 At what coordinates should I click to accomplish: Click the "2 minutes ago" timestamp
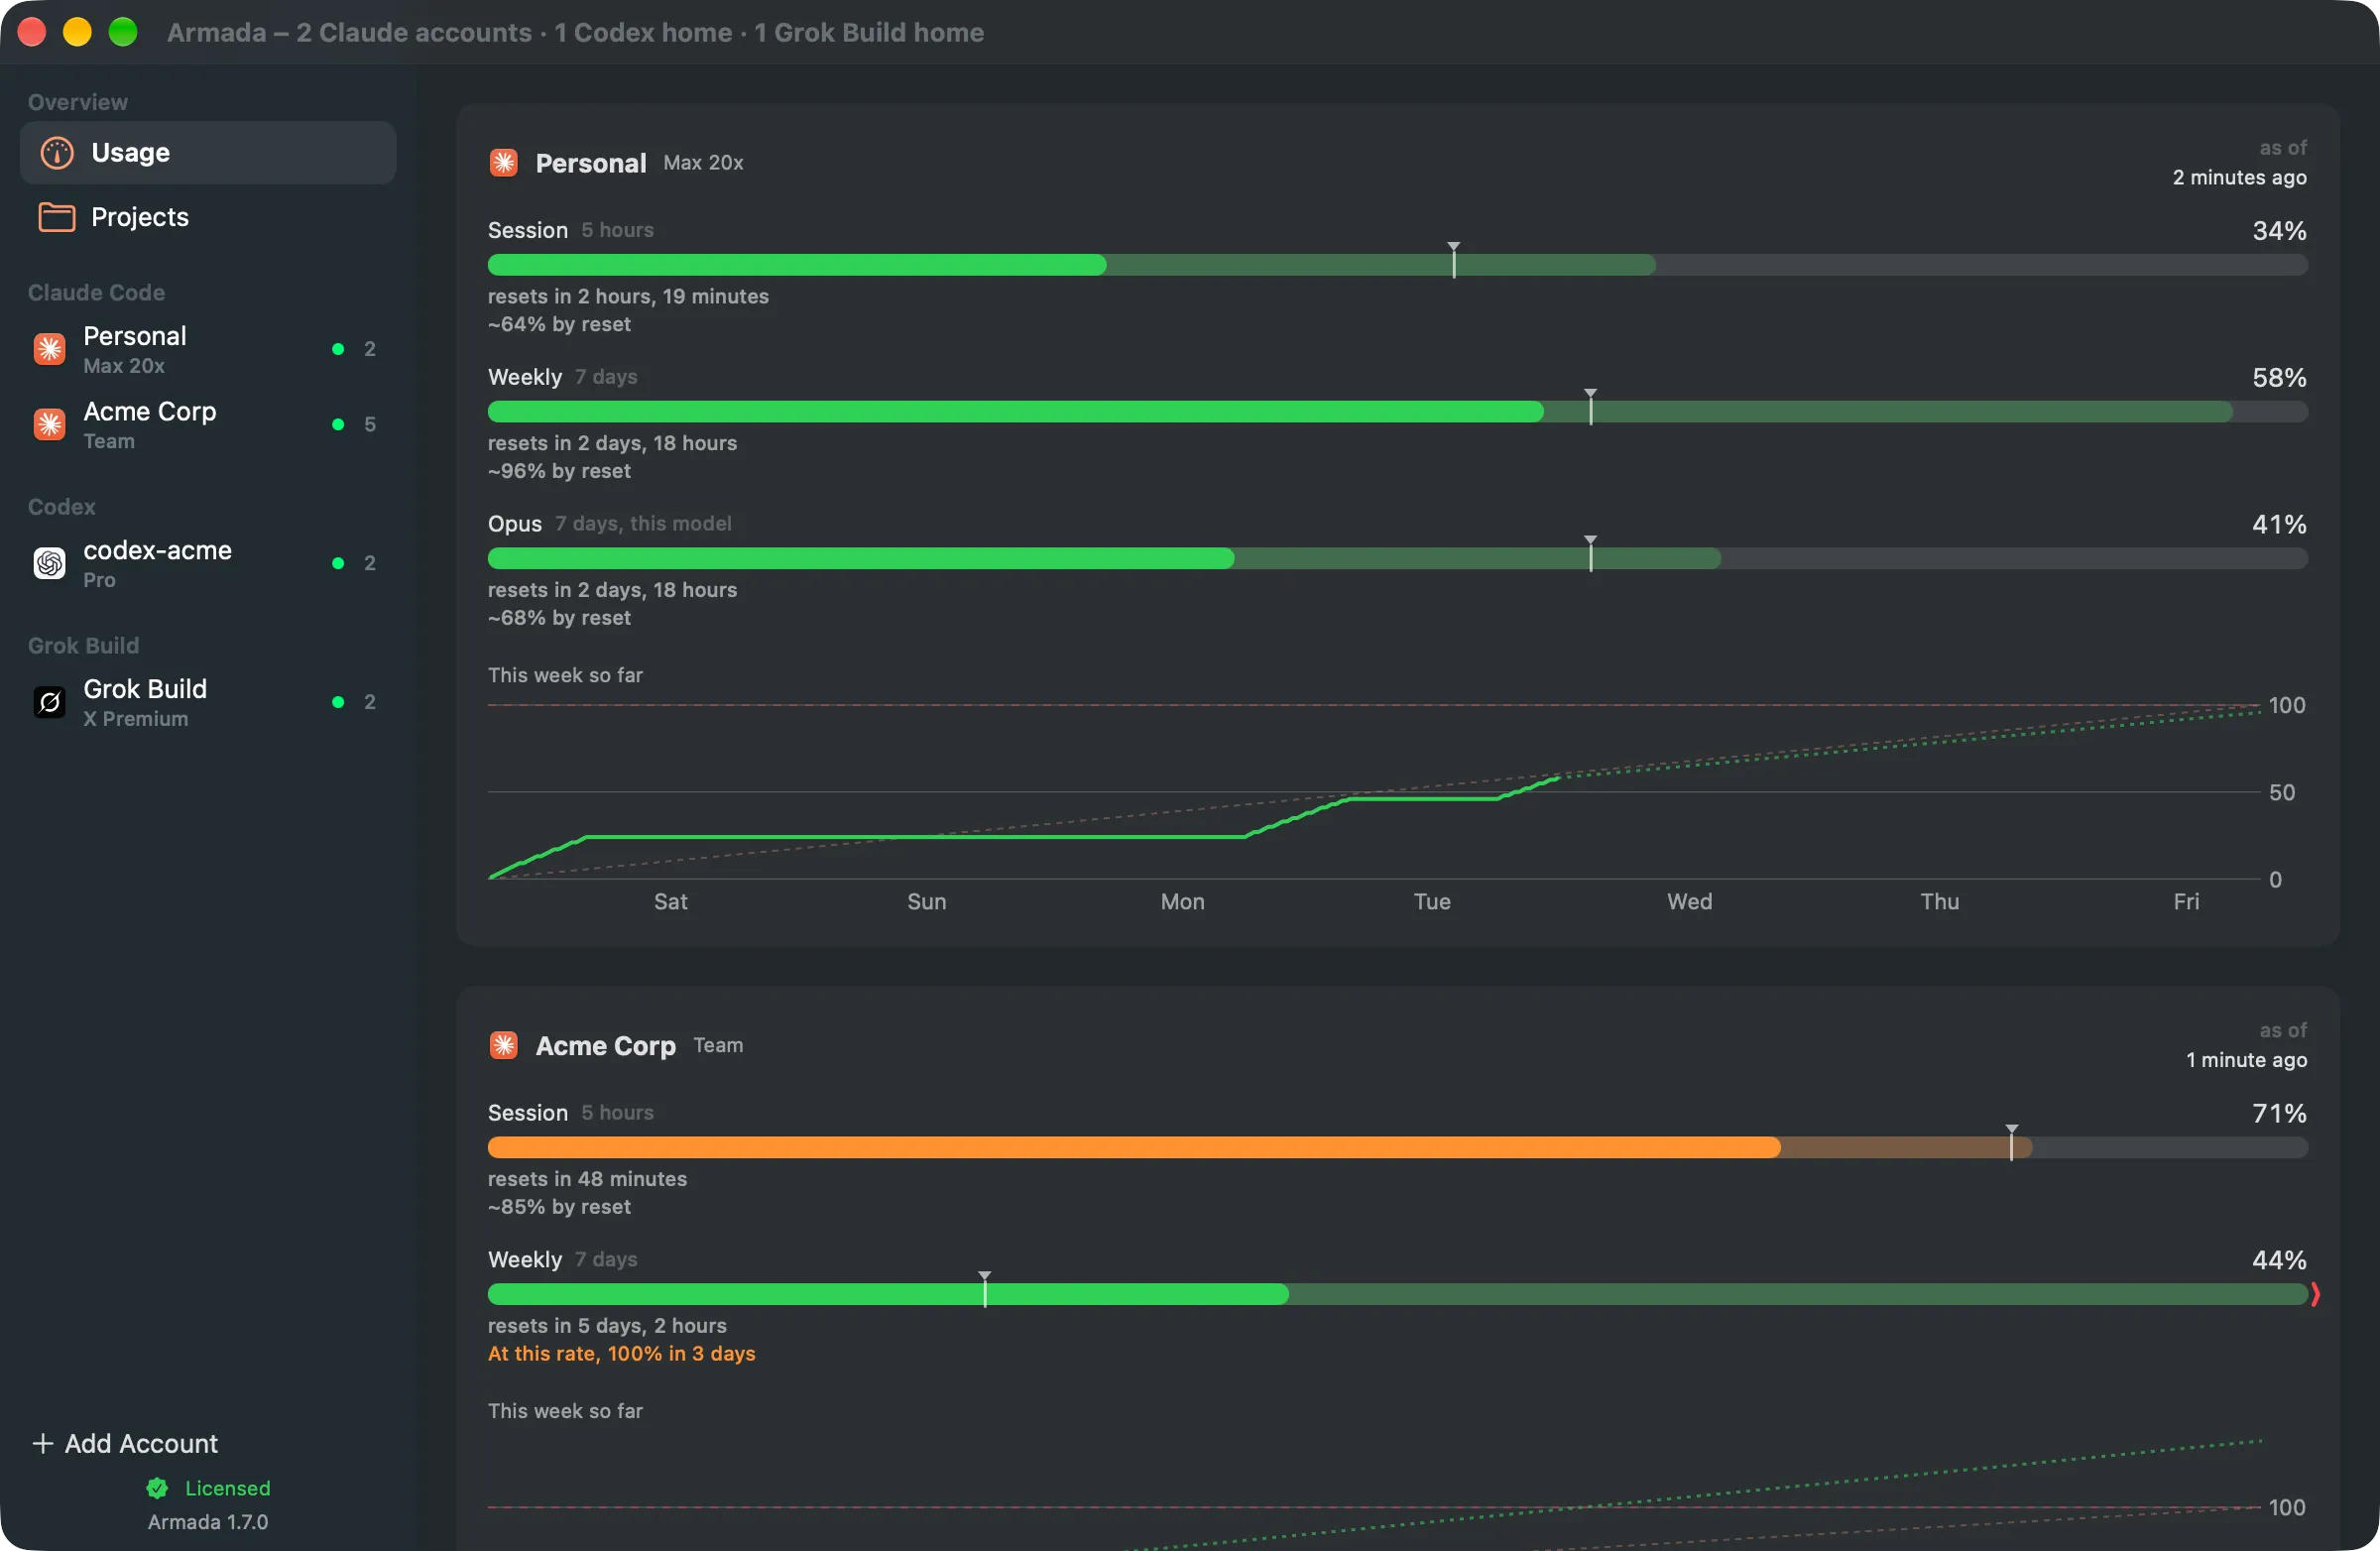click(x=2239, y=177)
